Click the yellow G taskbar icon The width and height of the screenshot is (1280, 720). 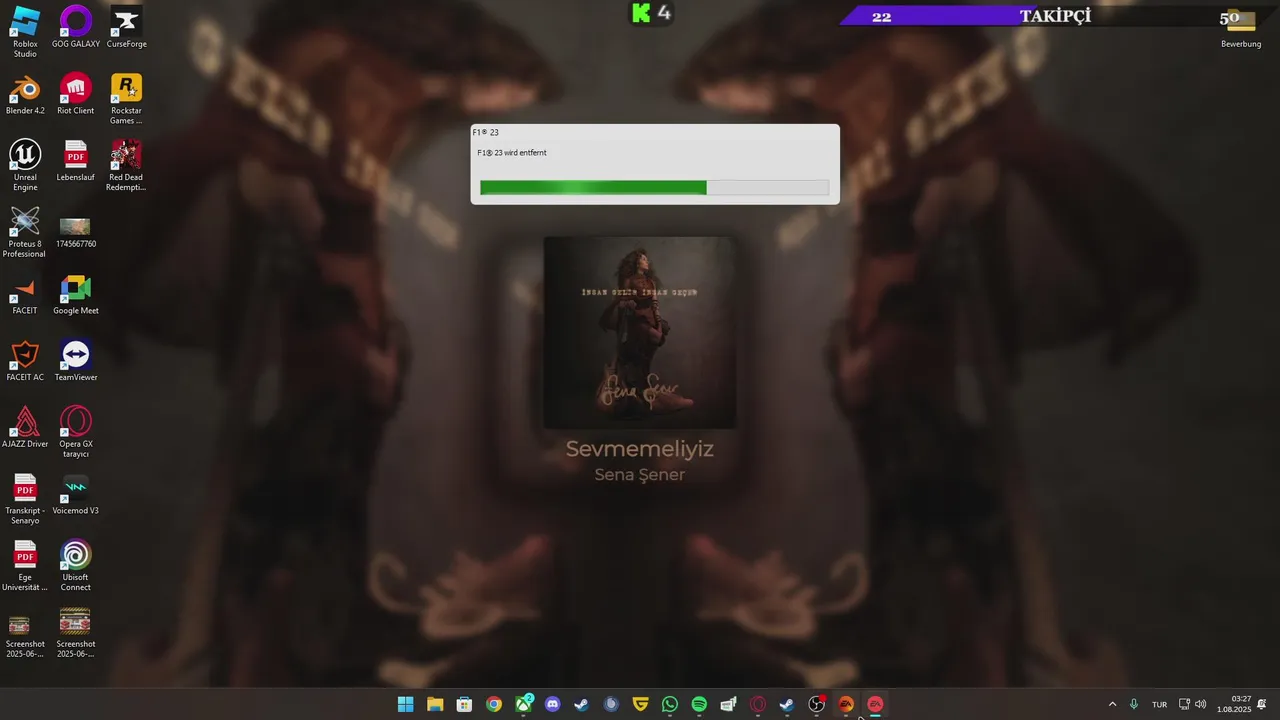click(640, 704)
